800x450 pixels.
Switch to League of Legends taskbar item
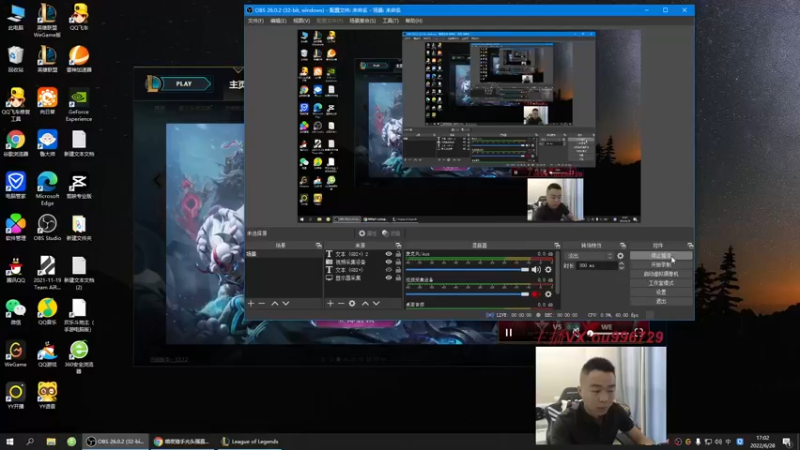tap(250, 441)
